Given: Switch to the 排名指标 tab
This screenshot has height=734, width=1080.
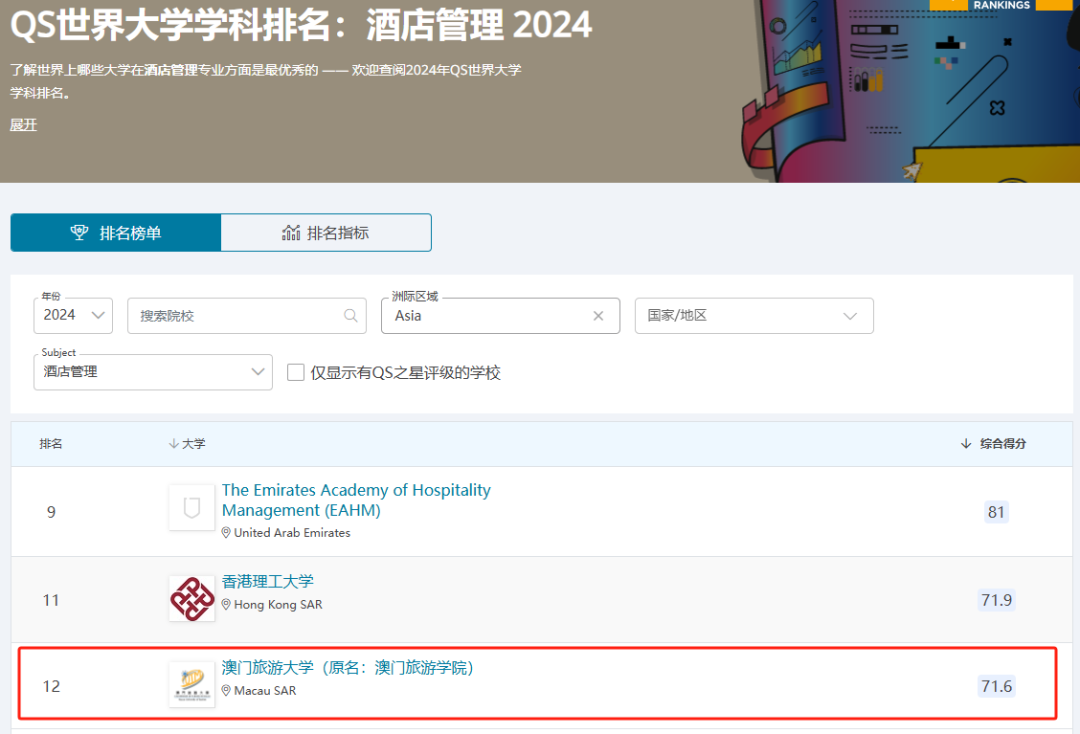Looking at the screenshot, I should pos(325,232).
